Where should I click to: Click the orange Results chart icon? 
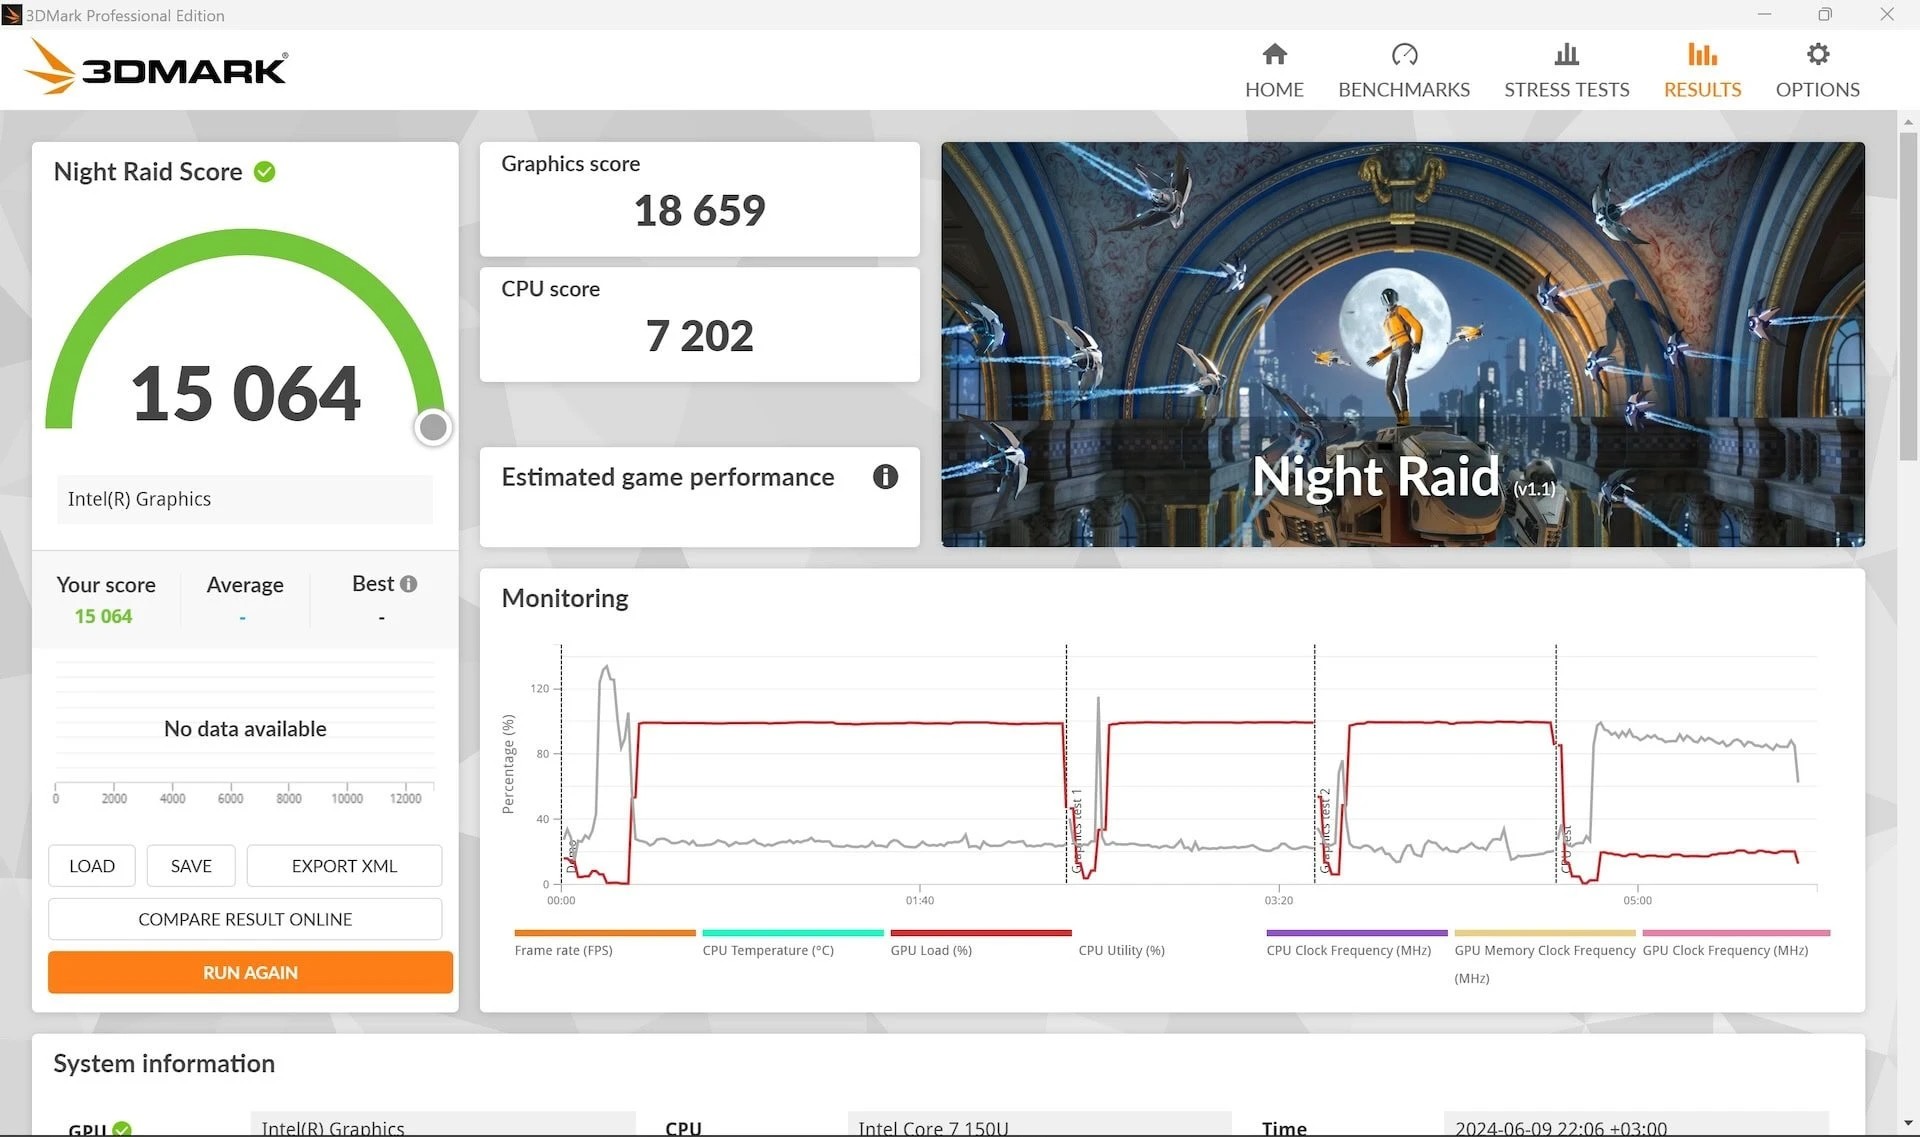point(1702,54)
